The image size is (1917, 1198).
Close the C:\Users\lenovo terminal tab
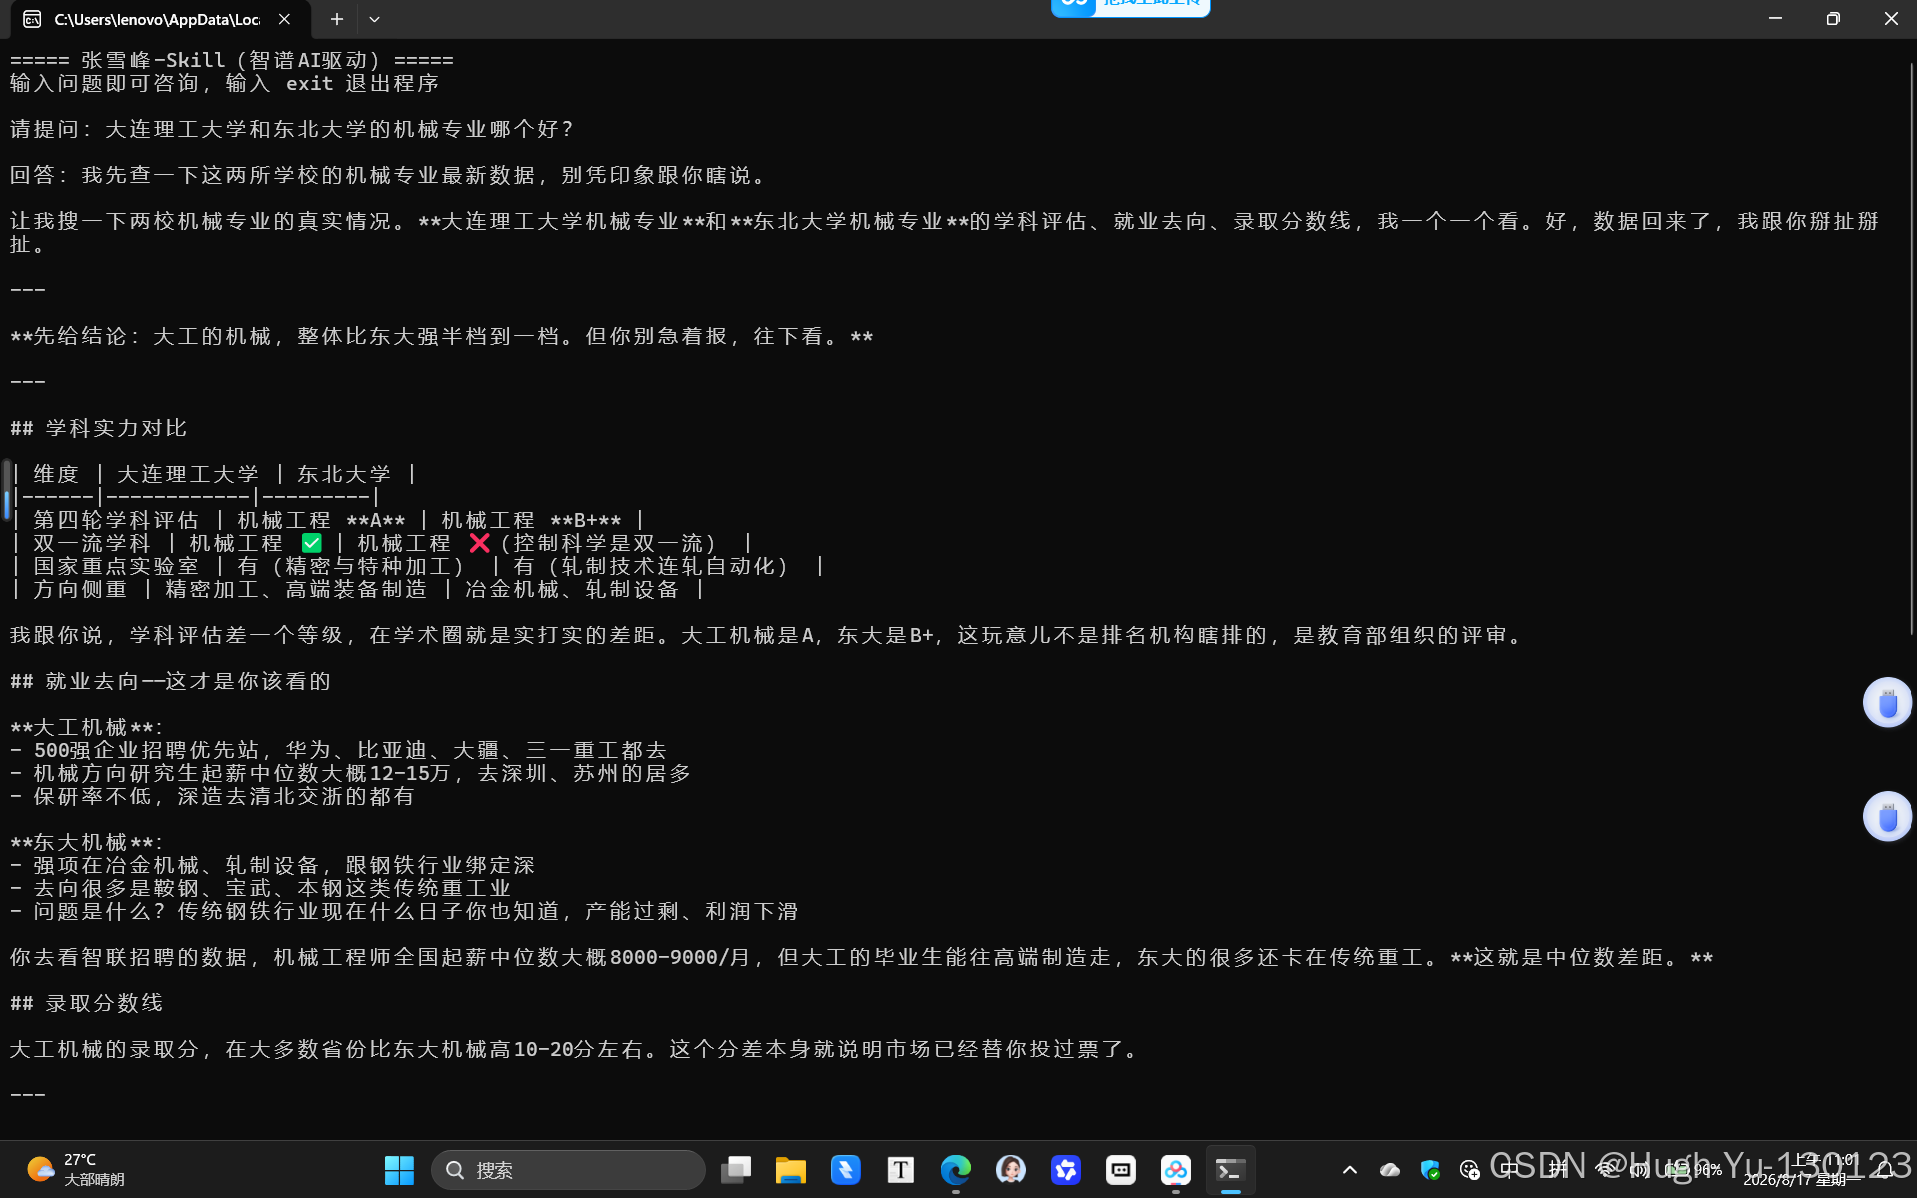[285, 19]
